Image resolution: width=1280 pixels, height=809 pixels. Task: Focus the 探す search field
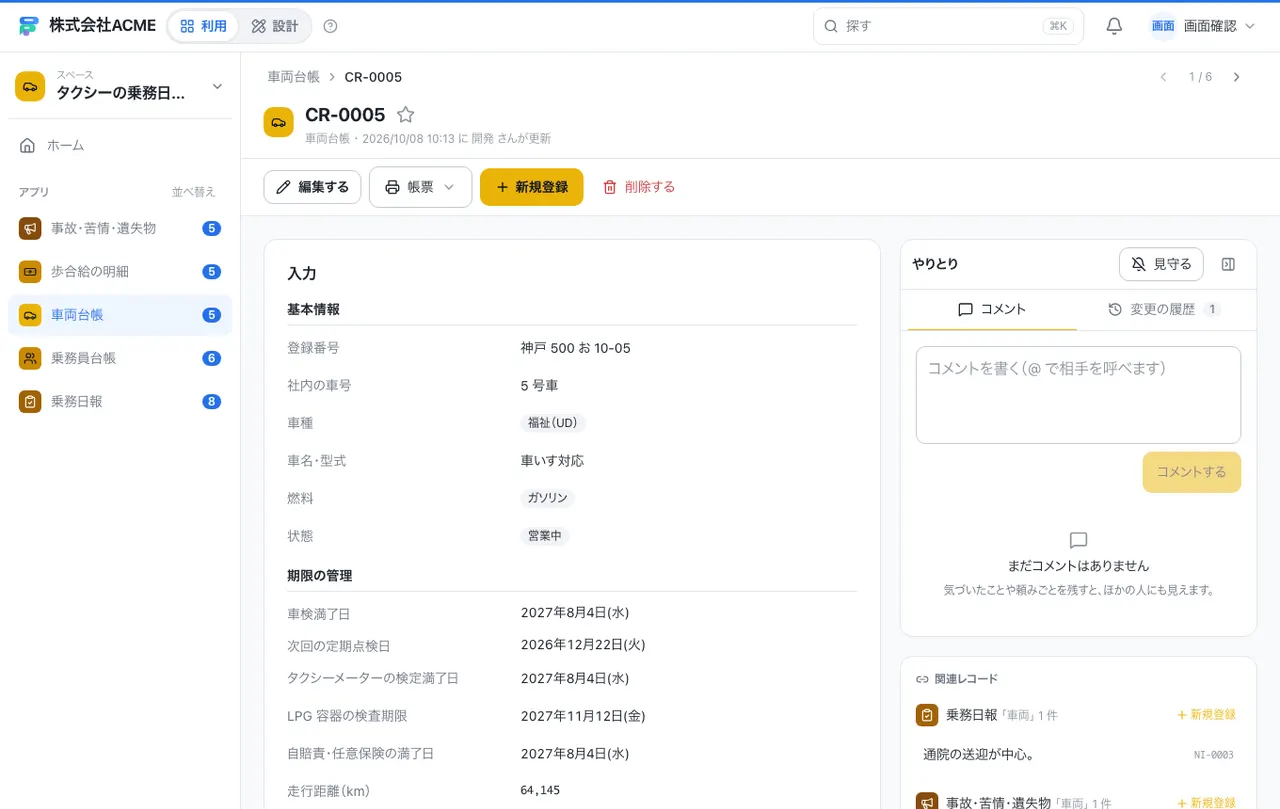point(948,26)
